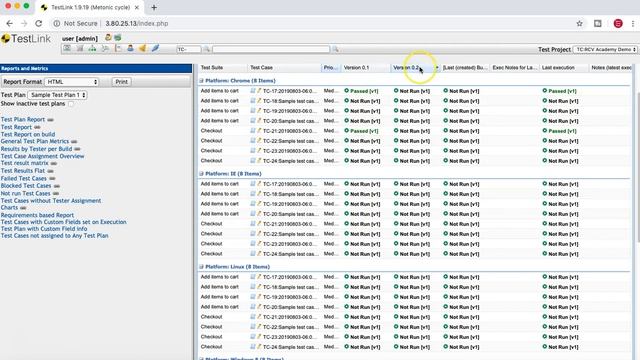This screenshot has width=640, height=360.
Task: Click Passed [v1] in Chrome TC-17 Version 0.1 cell
Action: (364, 91)
